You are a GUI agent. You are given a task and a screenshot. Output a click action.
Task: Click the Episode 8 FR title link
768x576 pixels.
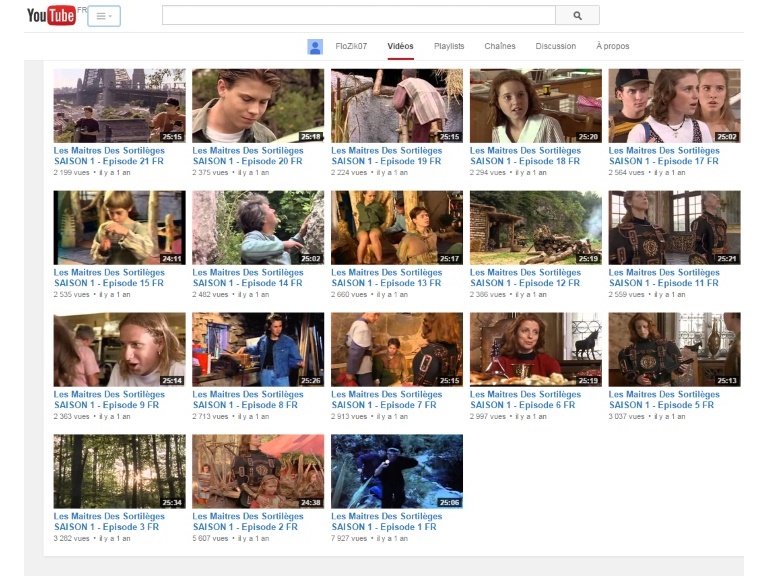click(248, 400)
